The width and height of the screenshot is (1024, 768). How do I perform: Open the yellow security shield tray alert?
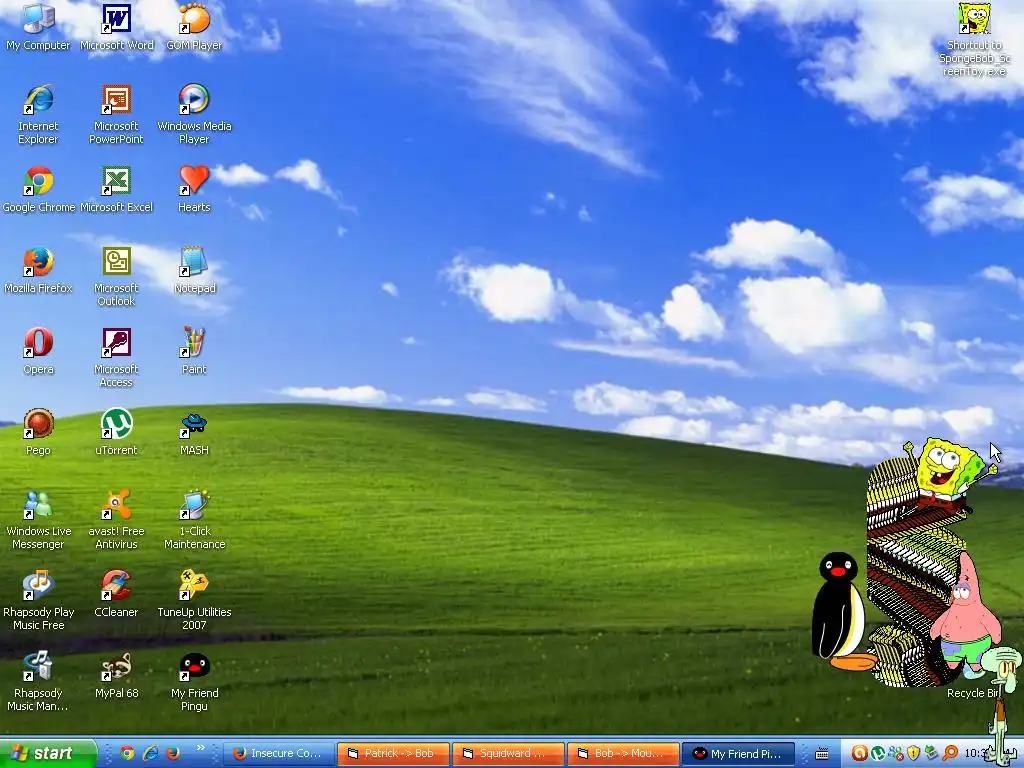coord(914,754)
